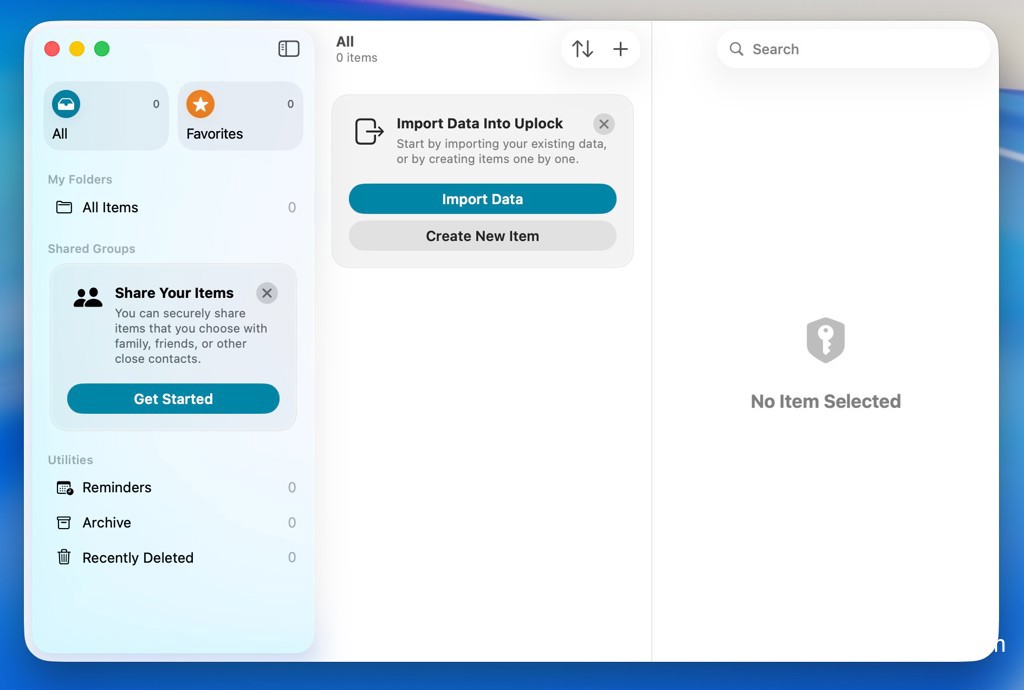This screenshot has width=1024, height=690.
Task: Click the My Folders section header
Action: (x=80, y=180)
